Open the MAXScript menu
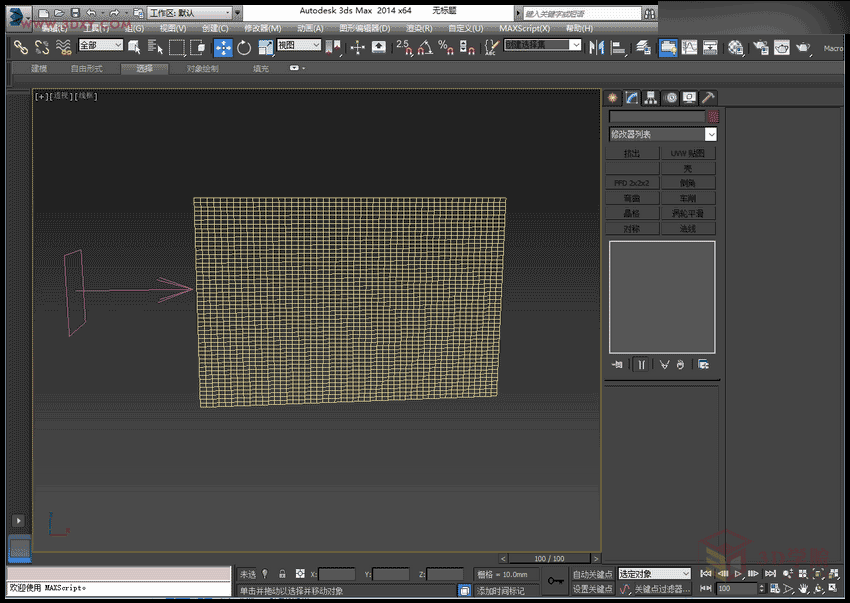The height and width of the screenshot is (603, 850). 525,29
